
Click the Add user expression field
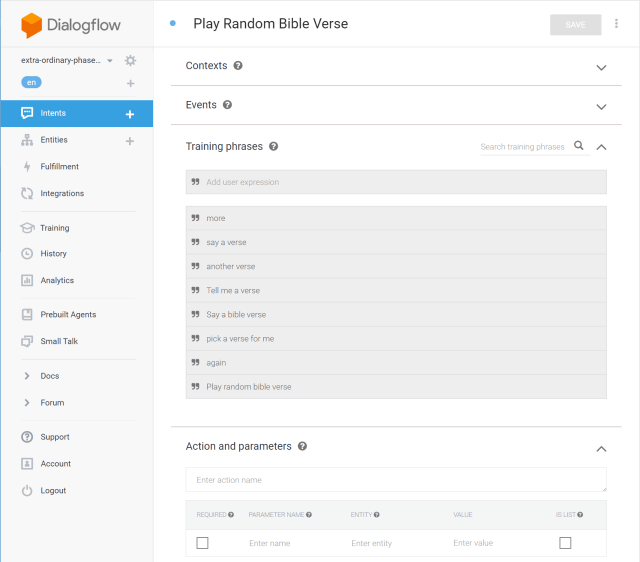coord(396,182)
